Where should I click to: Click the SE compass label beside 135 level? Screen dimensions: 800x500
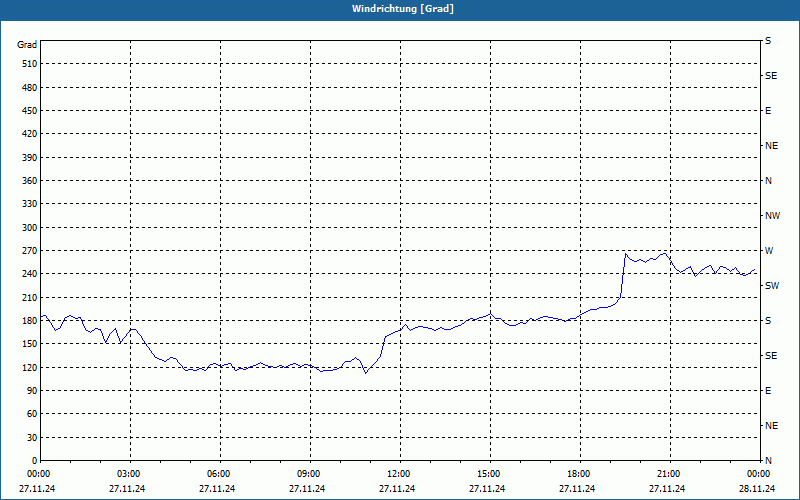click(x=771, y=356)
